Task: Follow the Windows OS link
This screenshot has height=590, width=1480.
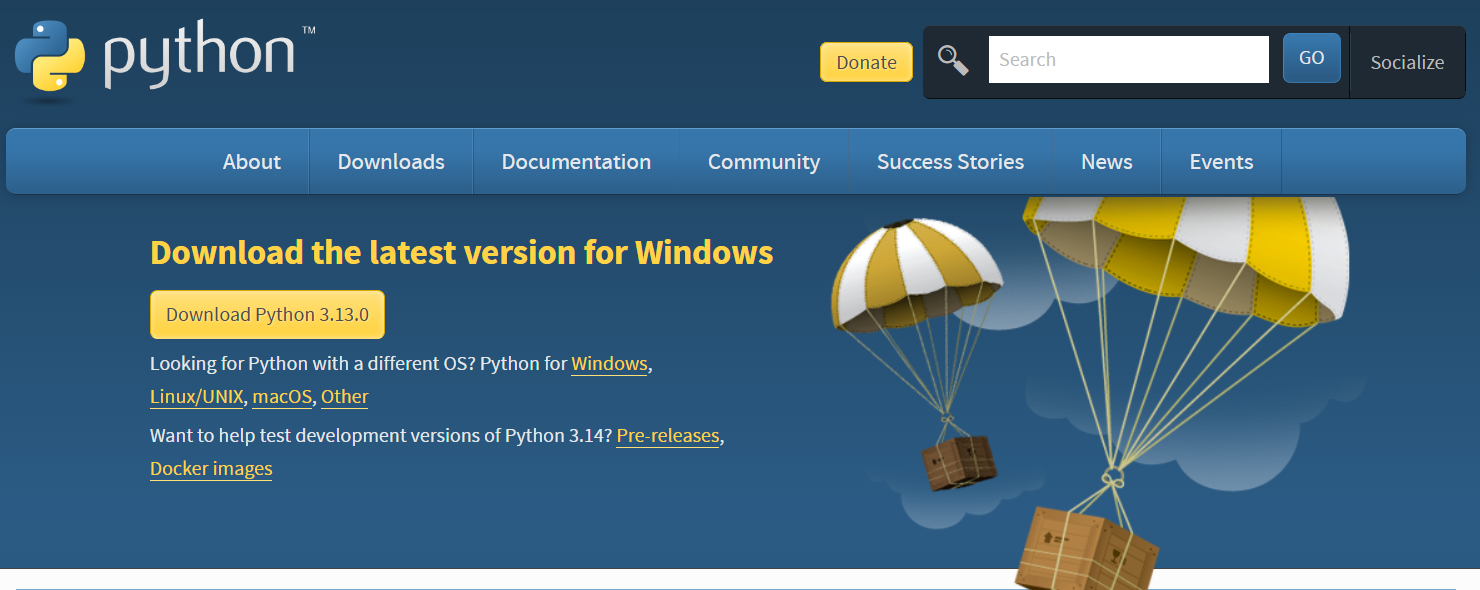Action: (609, 364)
